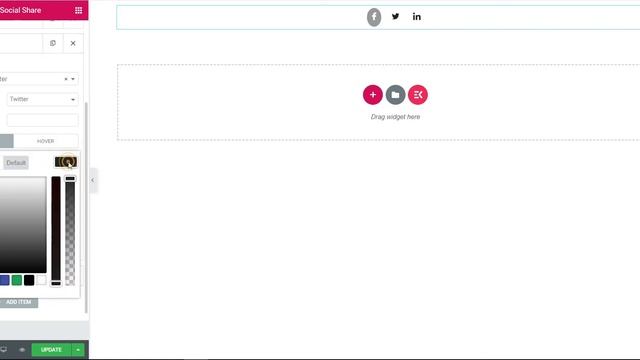Open the widgets grid menu icon
Viewport: 640px width, 360px height.
[78, 10]
